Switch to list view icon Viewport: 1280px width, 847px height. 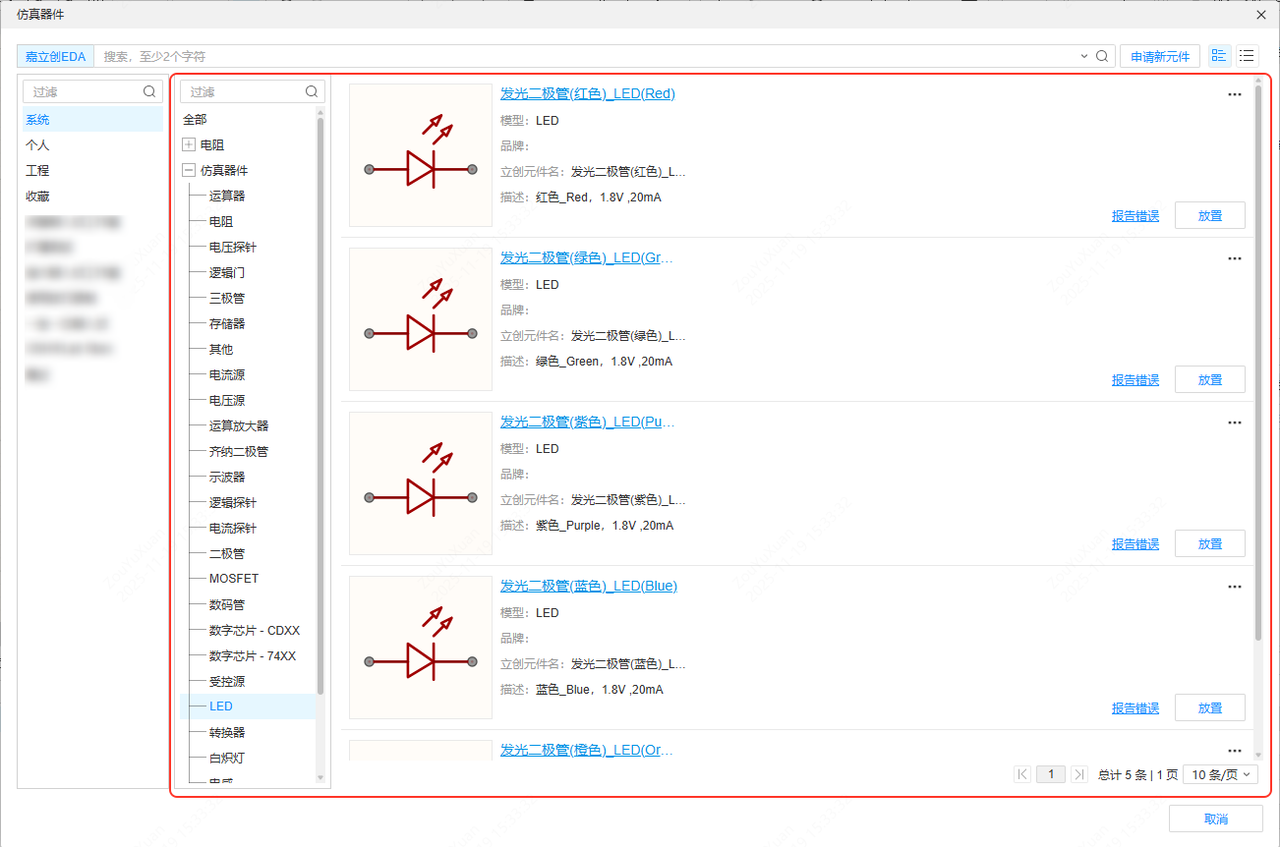[x=1247, y=56]
